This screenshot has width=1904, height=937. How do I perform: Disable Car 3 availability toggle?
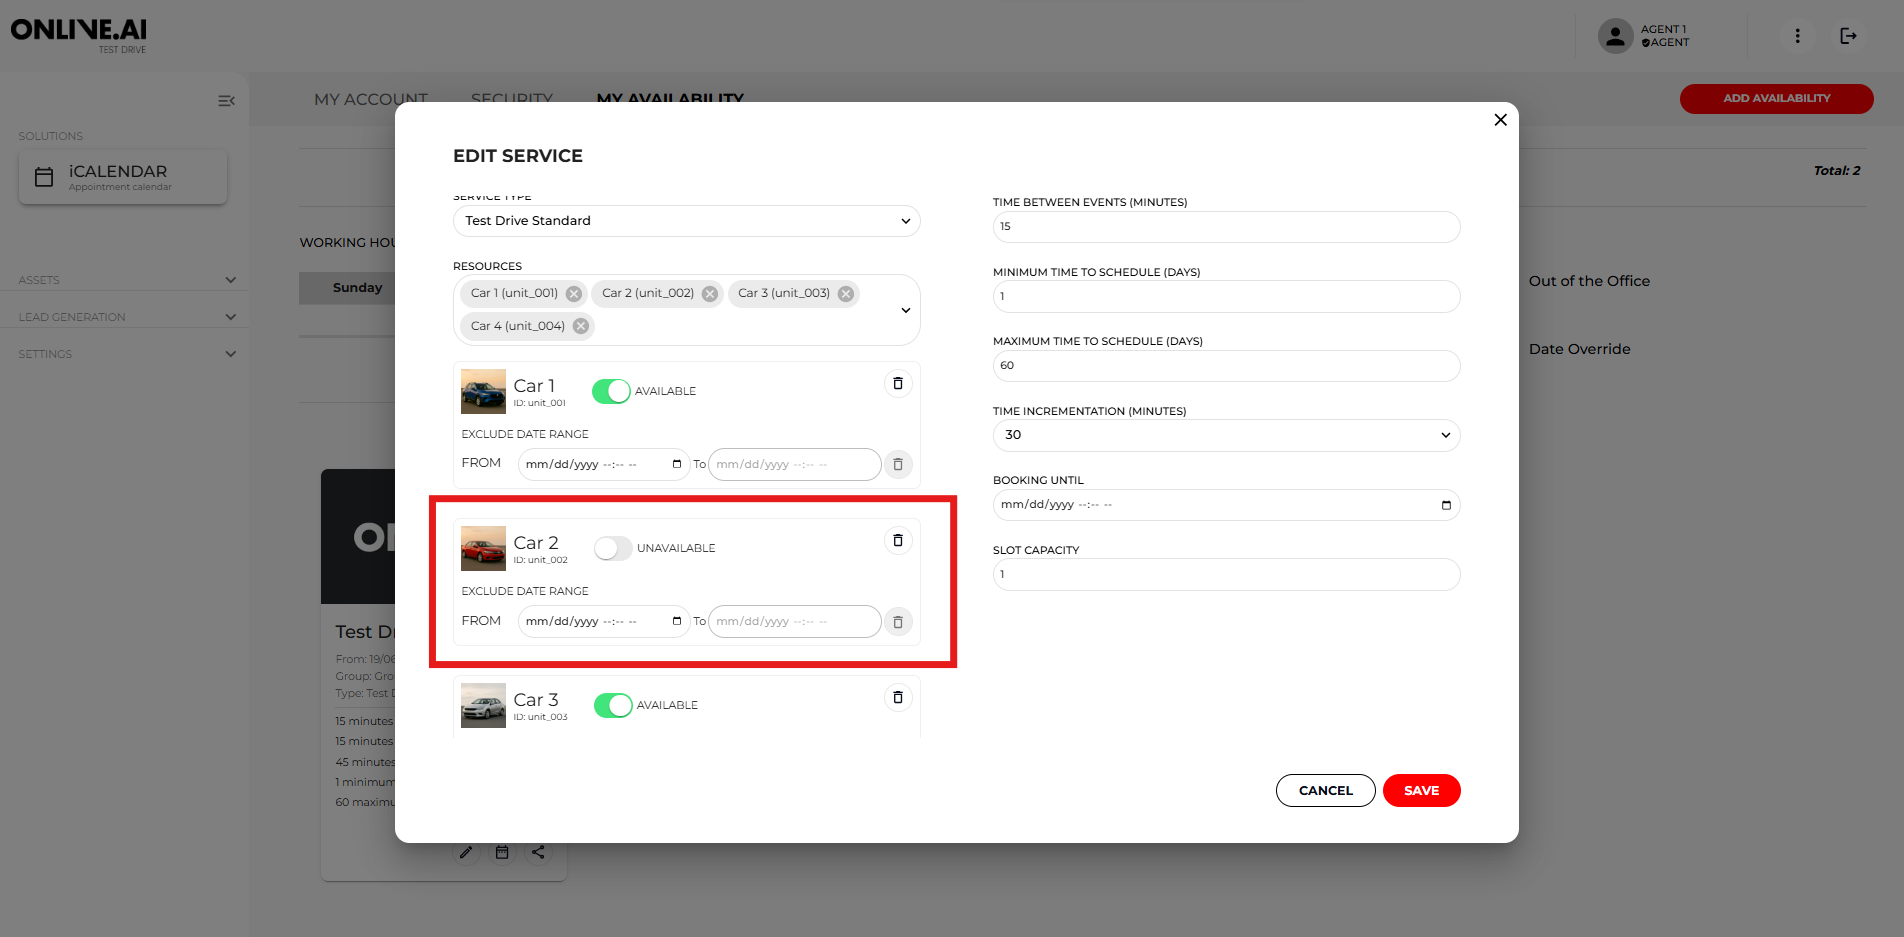(x=613, y=705)
